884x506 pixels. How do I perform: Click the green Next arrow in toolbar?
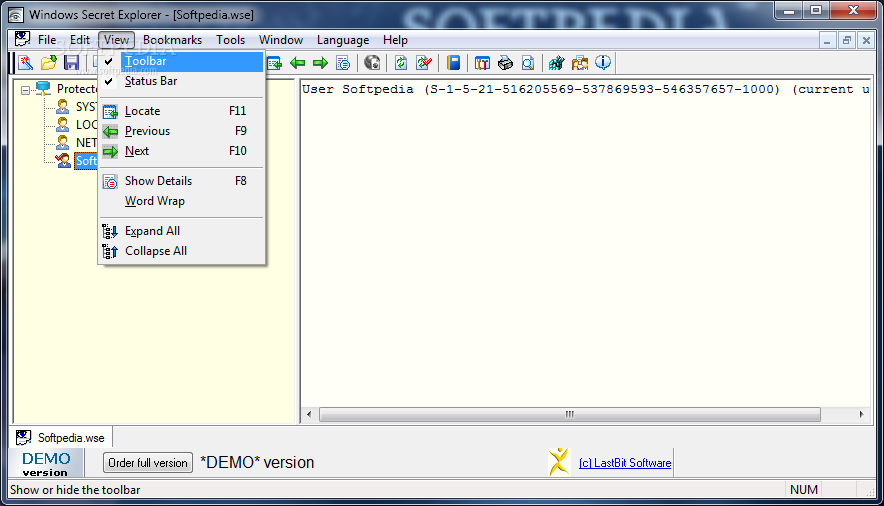tap(320, 63)
